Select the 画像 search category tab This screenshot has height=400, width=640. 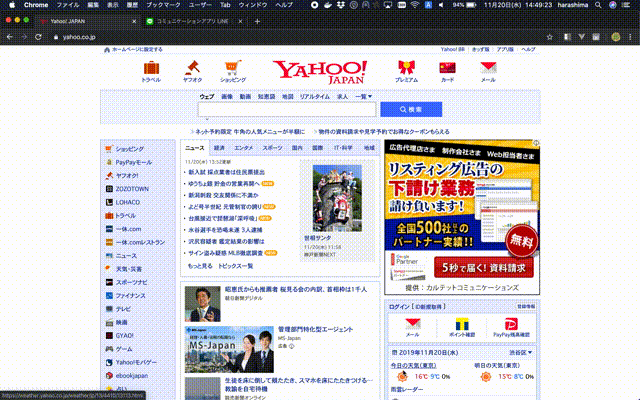tap(227, 97)
